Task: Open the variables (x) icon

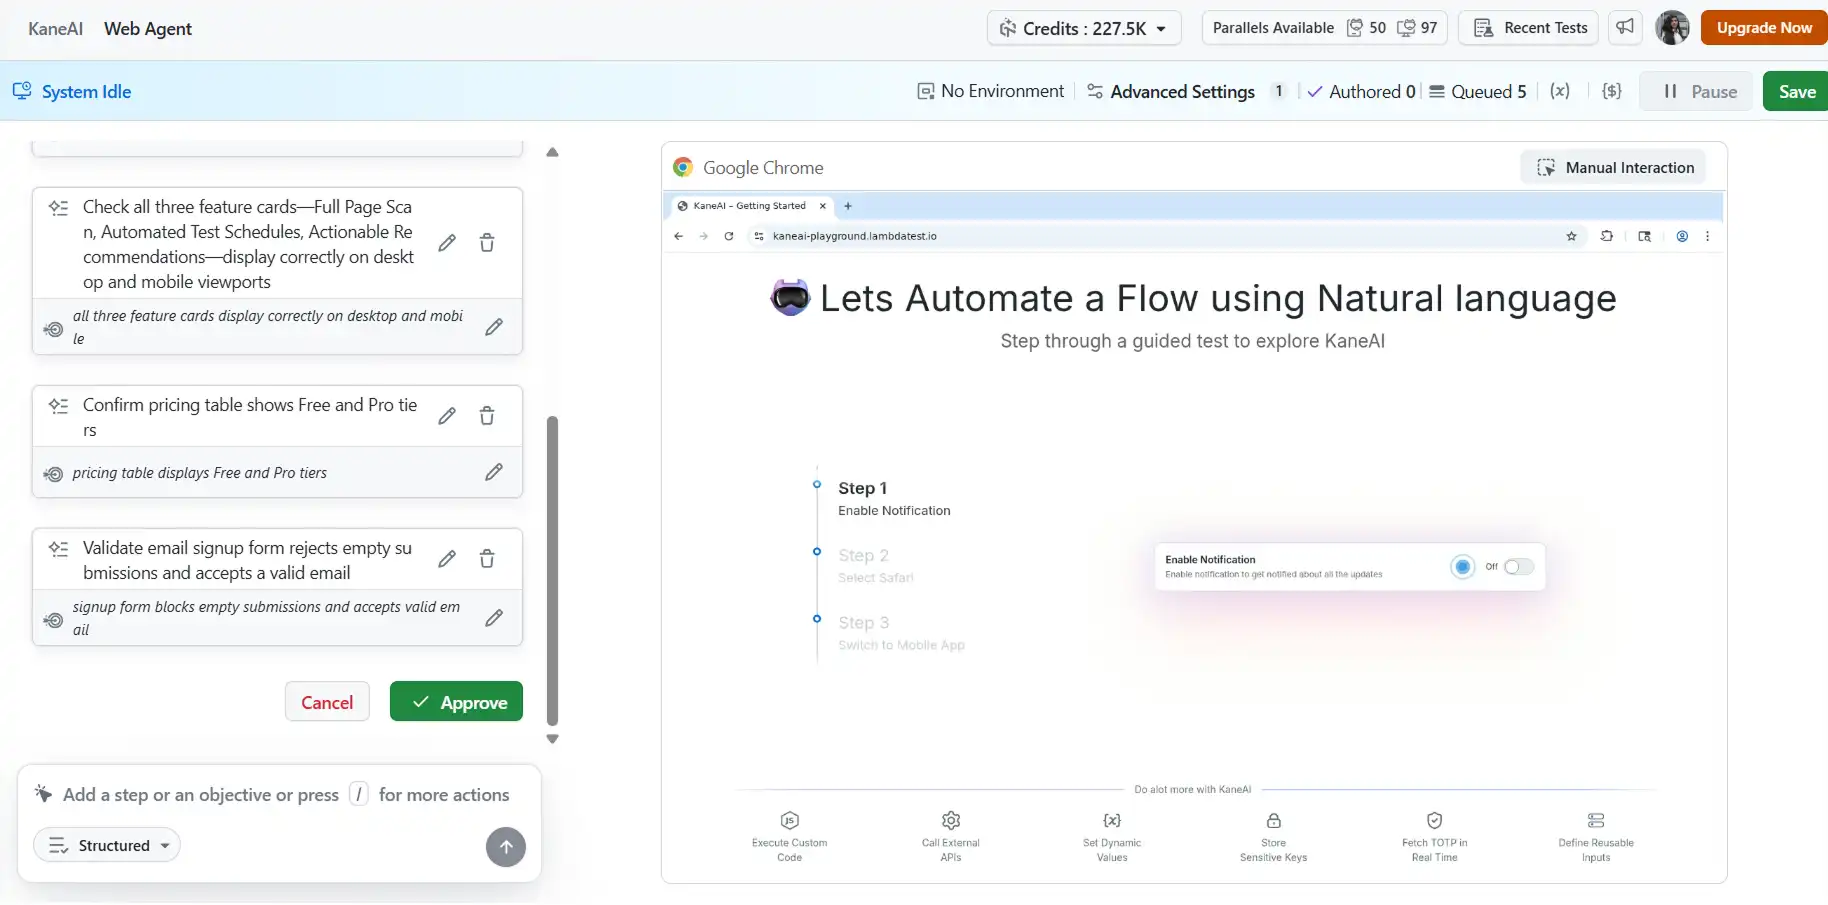Action: 1559,91
